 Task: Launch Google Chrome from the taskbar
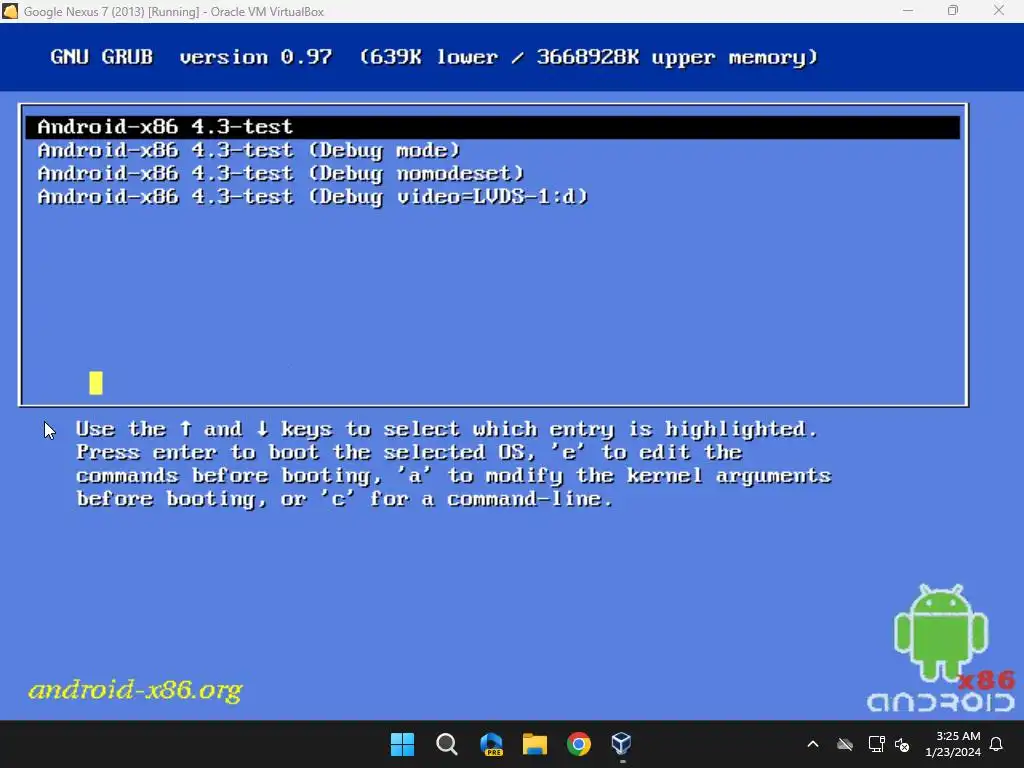tap(579, 744)
